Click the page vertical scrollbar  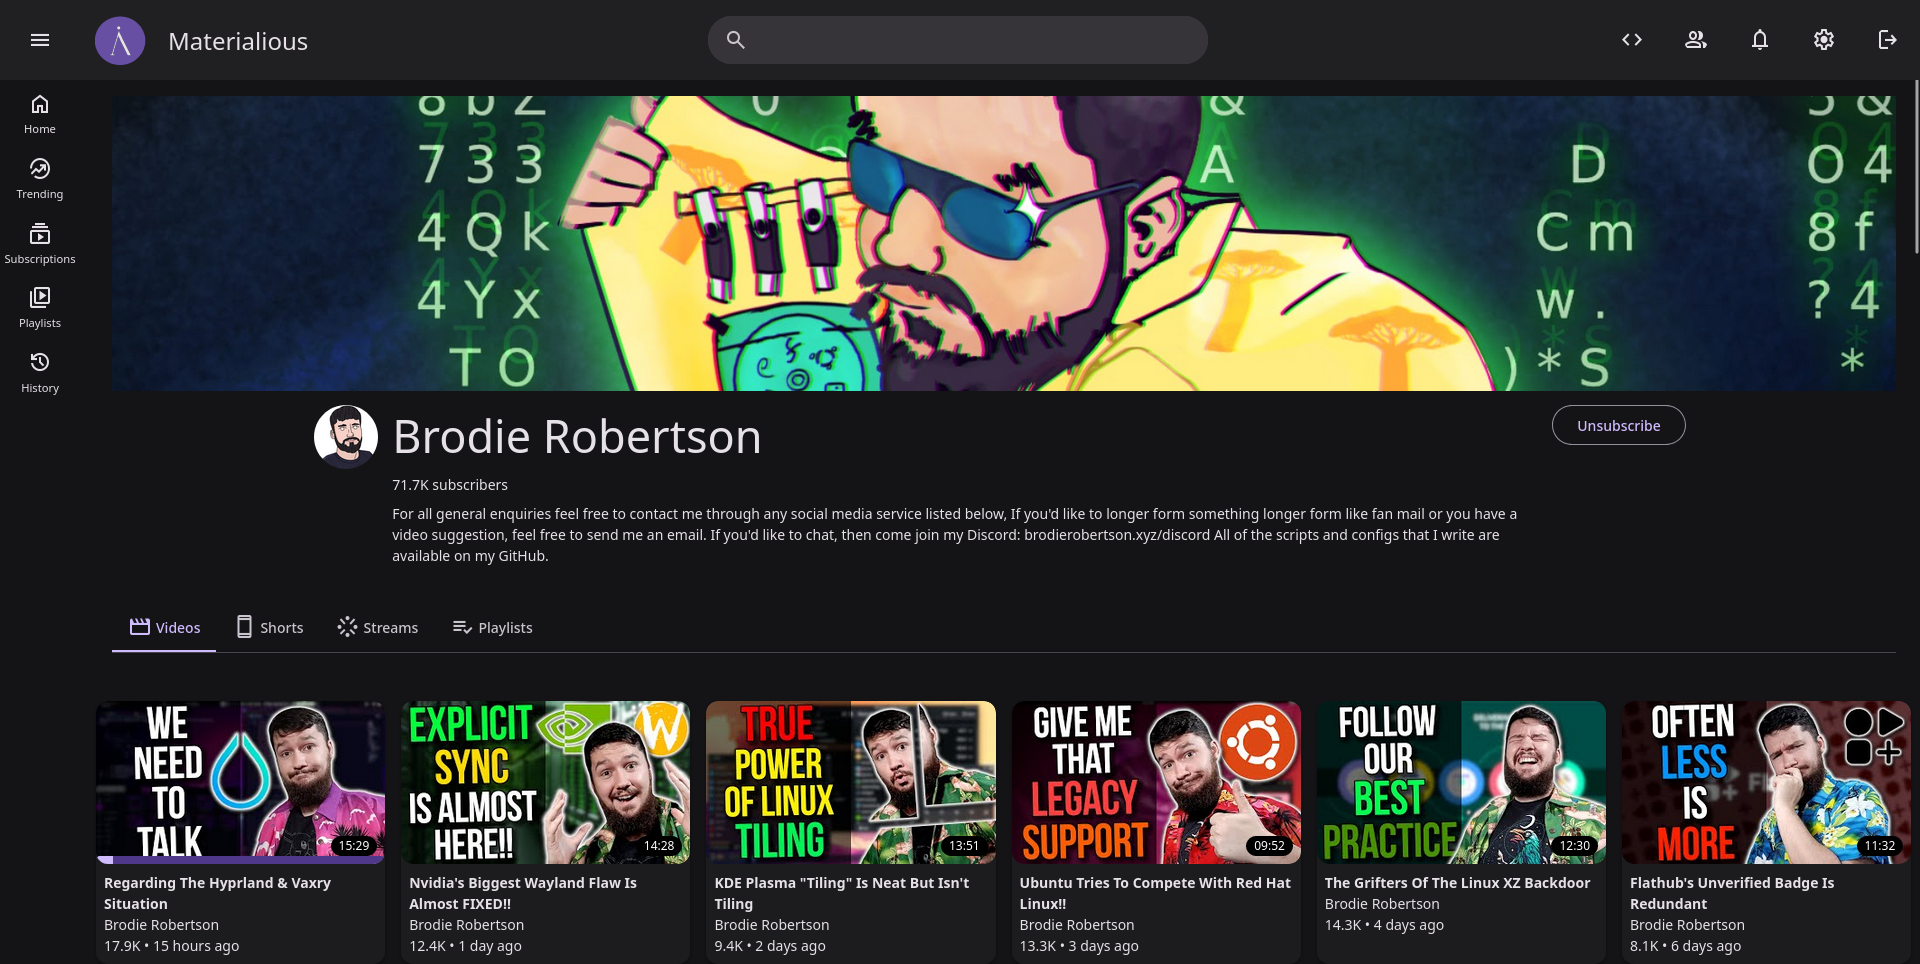pos(1915,166)
